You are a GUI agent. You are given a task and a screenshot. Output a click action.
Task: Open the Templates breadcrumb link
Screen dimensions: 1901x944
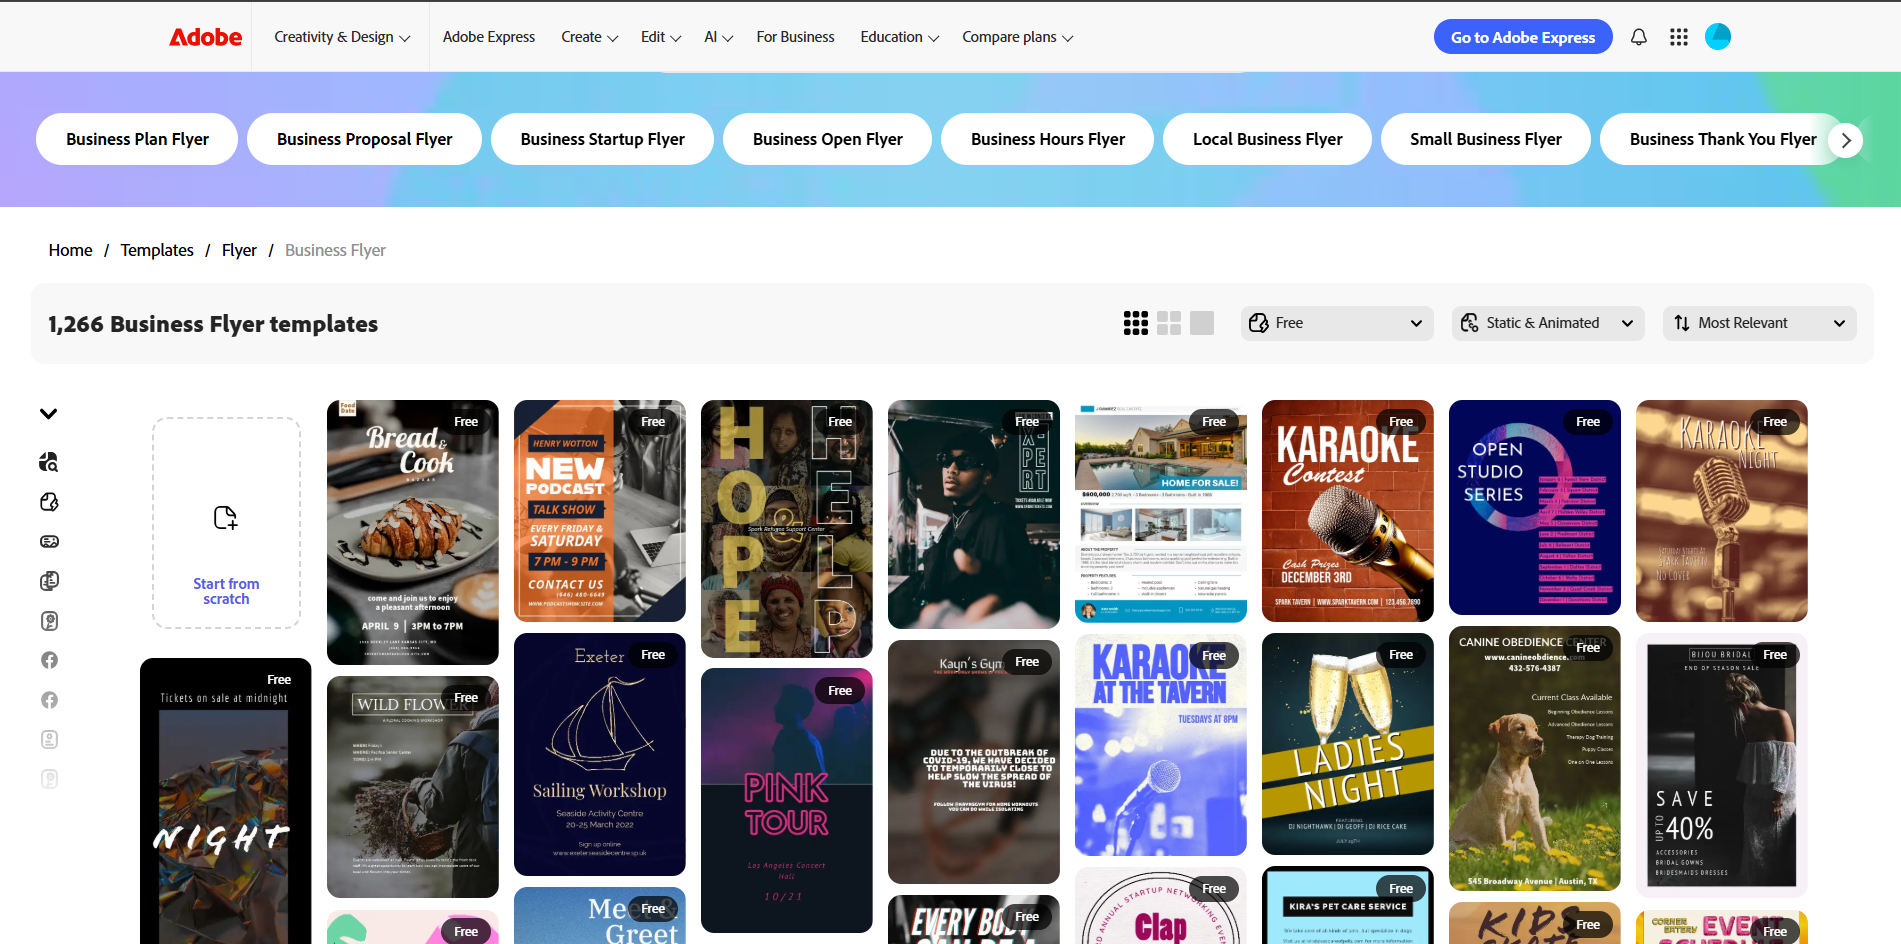pyautogui.click(x=157, y=250)
